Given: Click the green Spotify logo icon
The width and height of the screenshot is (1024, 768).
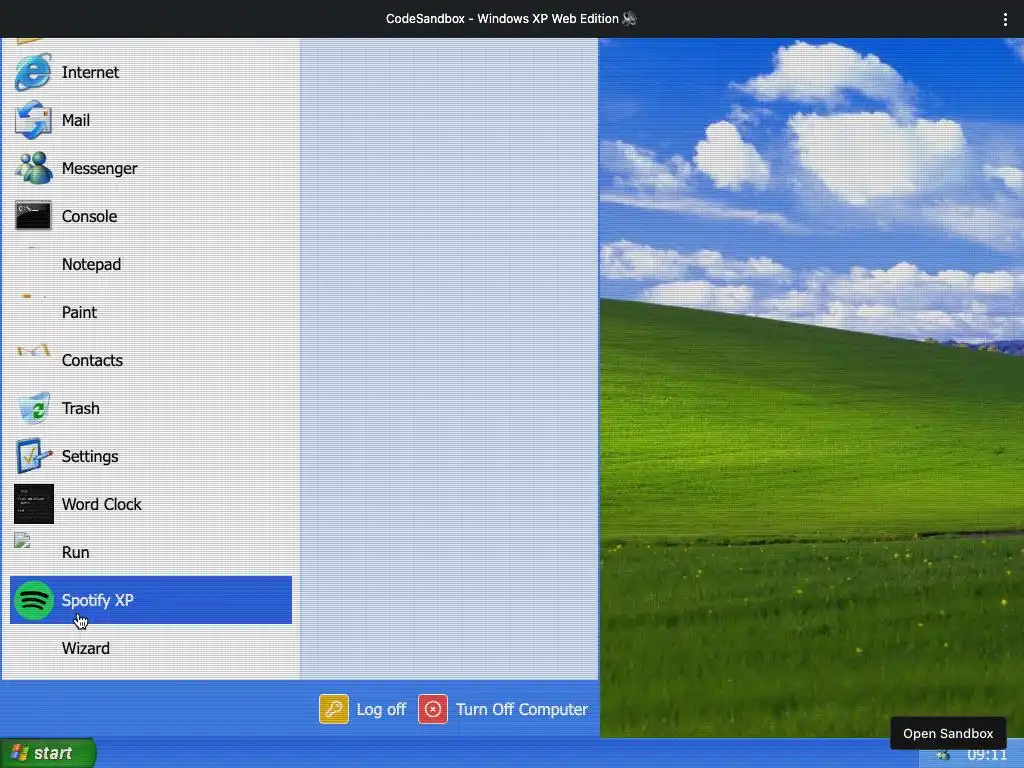Looking at the screenshot, I should (x=33, y=600).
